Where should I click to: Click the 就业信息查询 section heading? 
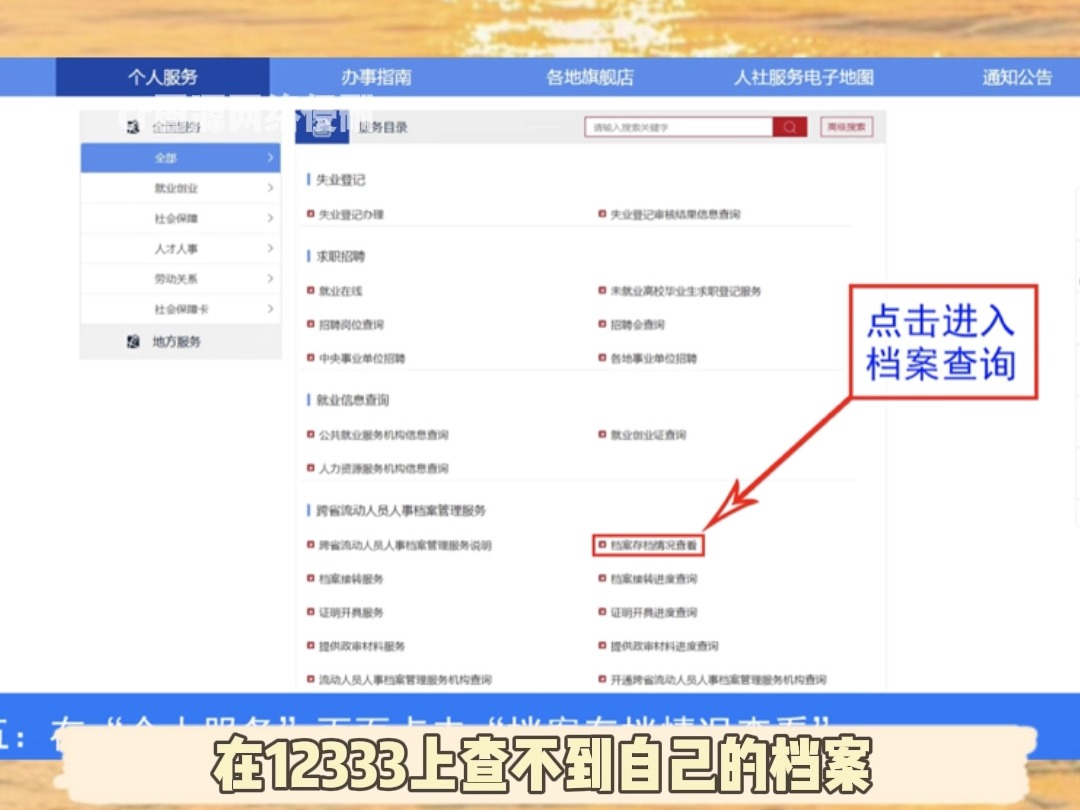[353, 401]
